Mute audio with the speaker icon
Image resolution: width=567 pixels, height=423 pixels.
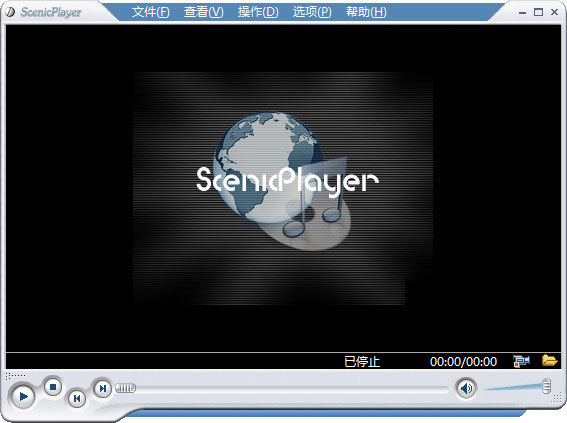coord(466,388)
